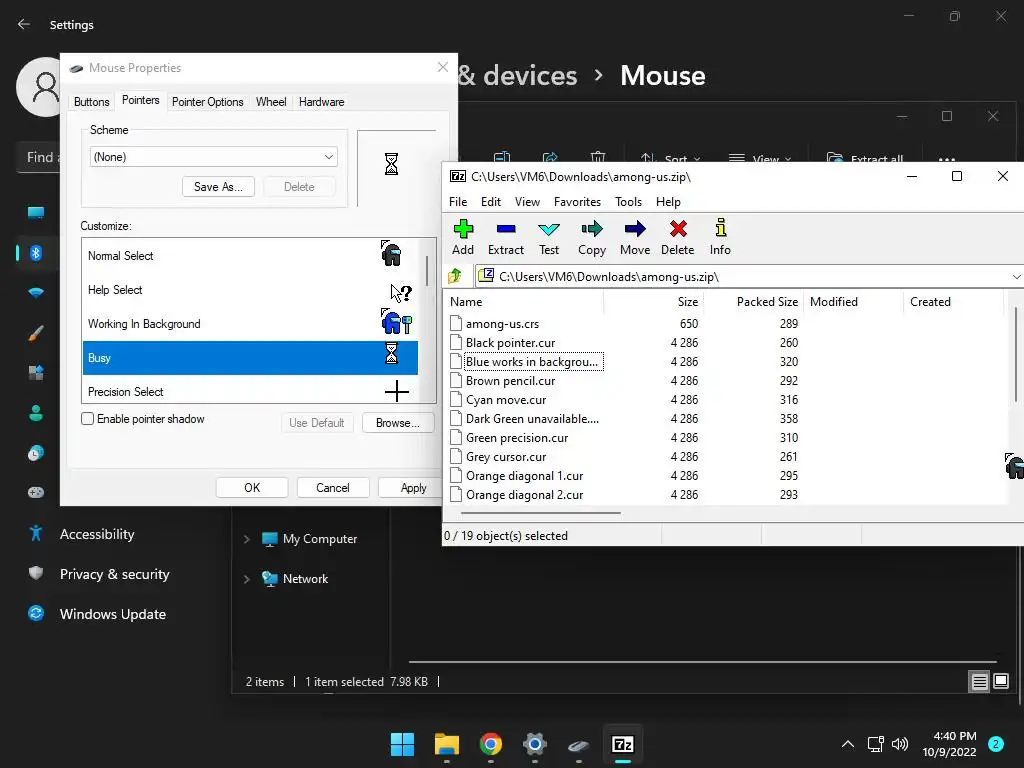This screenshot has width=1024, height=768.
Task: Open the network icon in system tray
Action: 875,744
